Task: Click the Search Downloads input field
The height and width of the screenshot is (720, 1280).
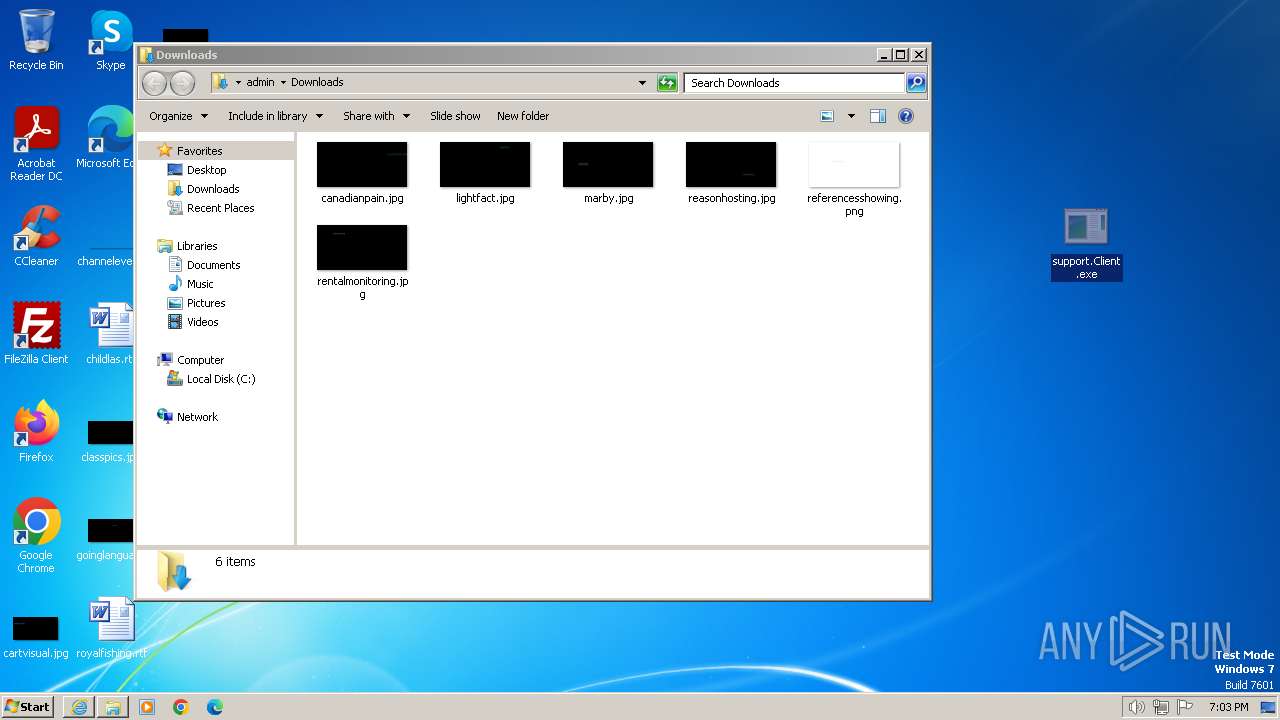Action: click(795, 83)
